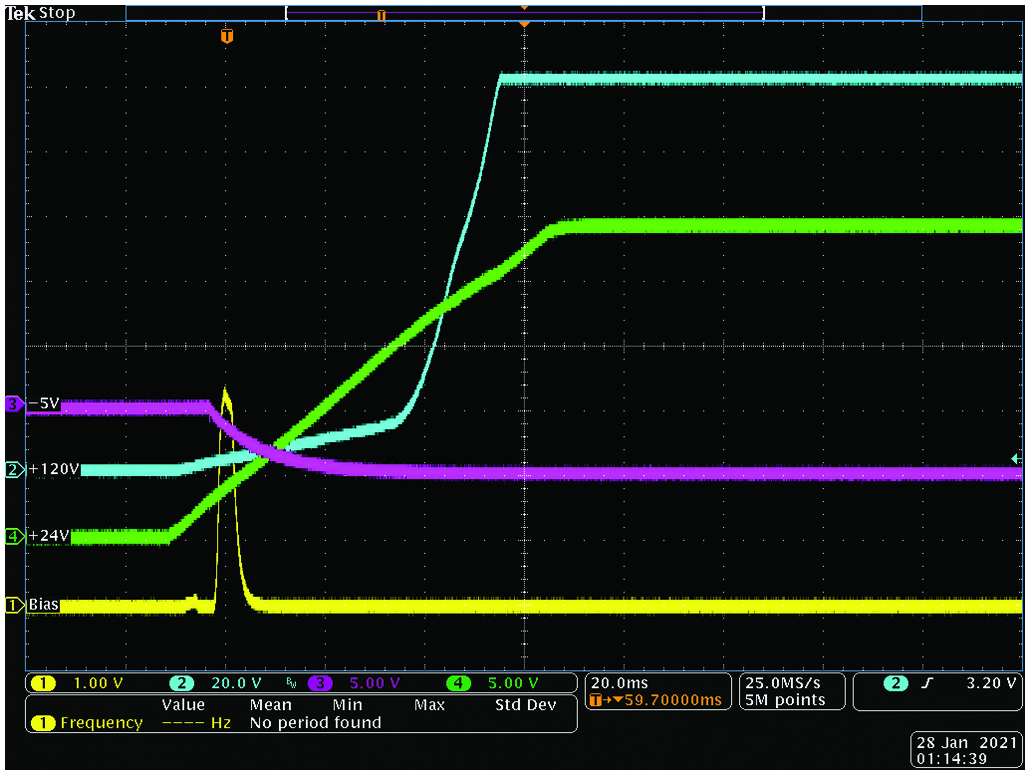Click the +24V waveform label
Image resolution: width=1030 pixels, height=775 pixels.
(49, 537)
